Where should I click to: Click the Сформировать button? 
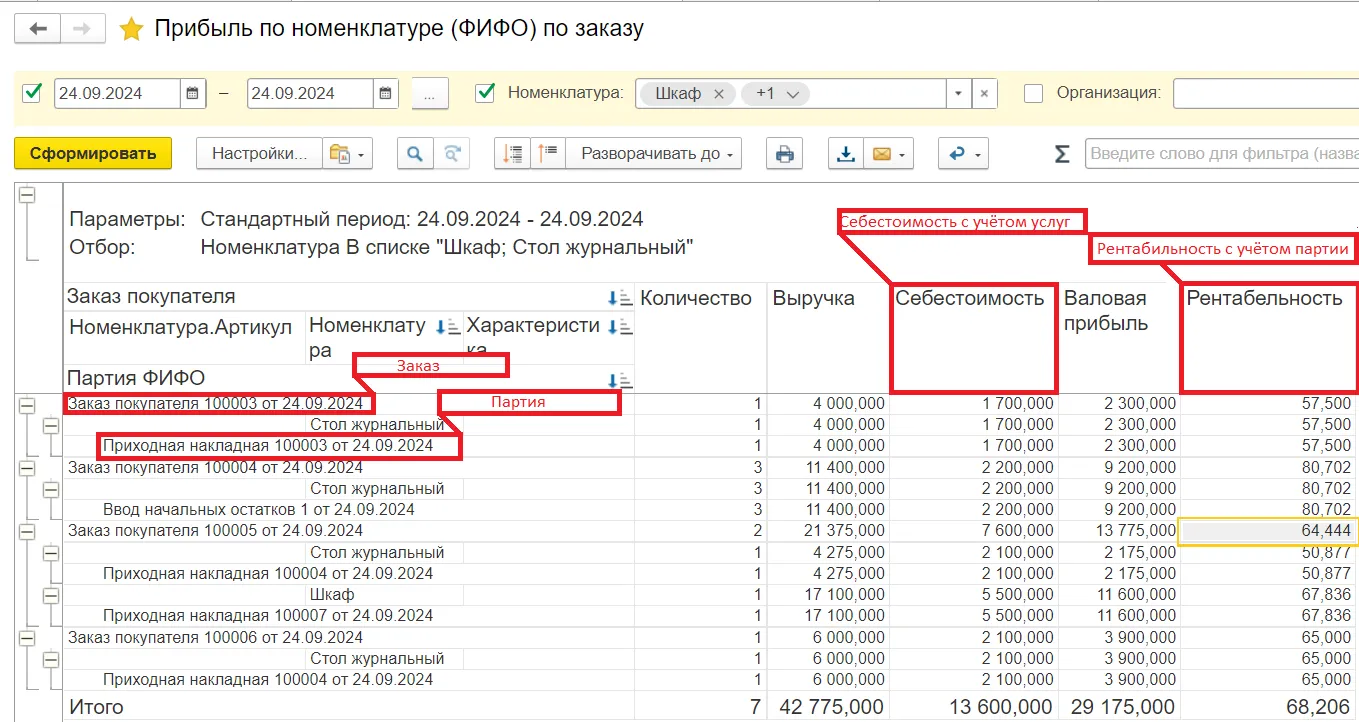[x=93, y=153]
